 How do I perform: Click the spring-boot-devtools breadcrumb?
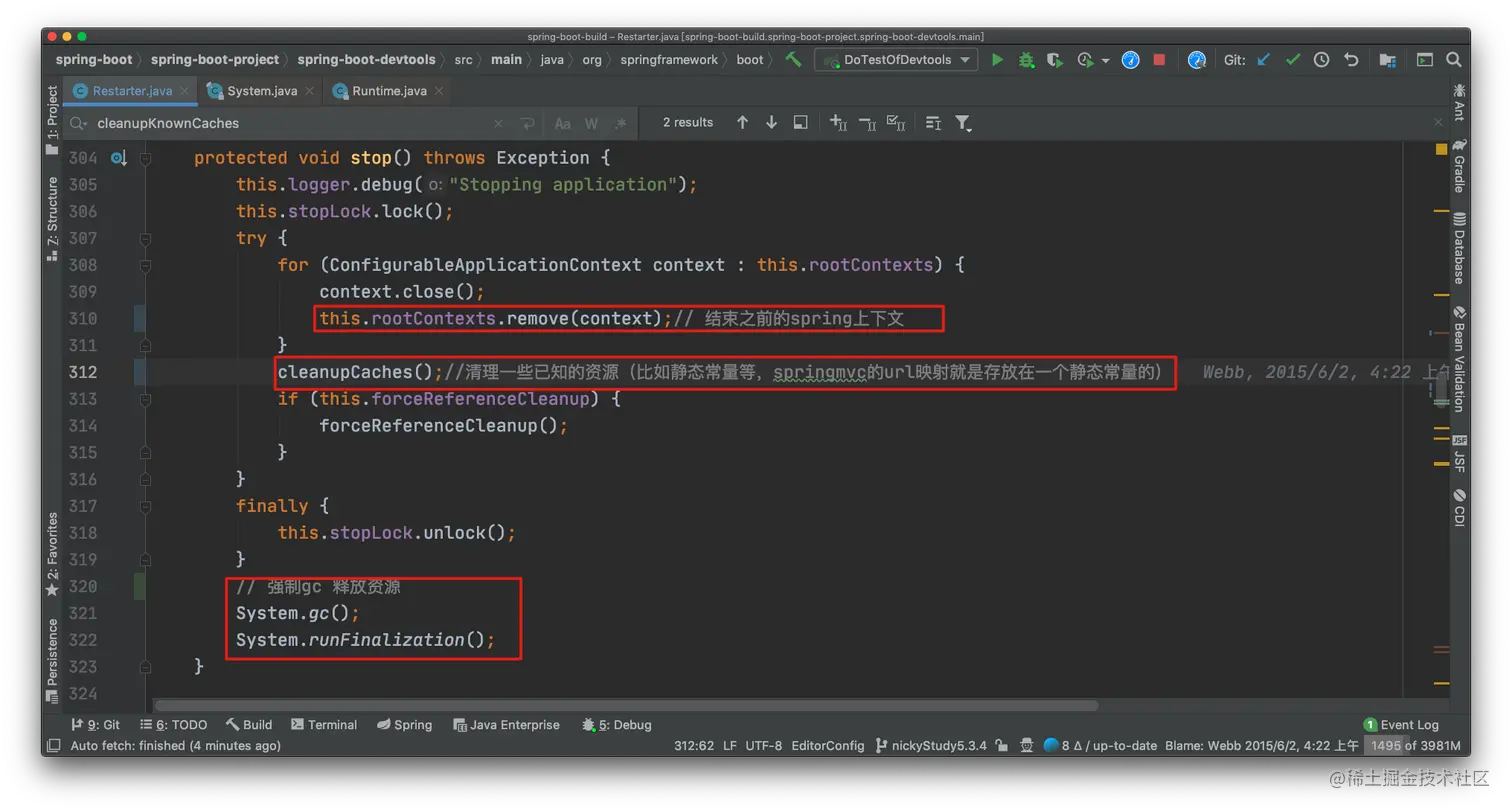click(x=366, y=60)
